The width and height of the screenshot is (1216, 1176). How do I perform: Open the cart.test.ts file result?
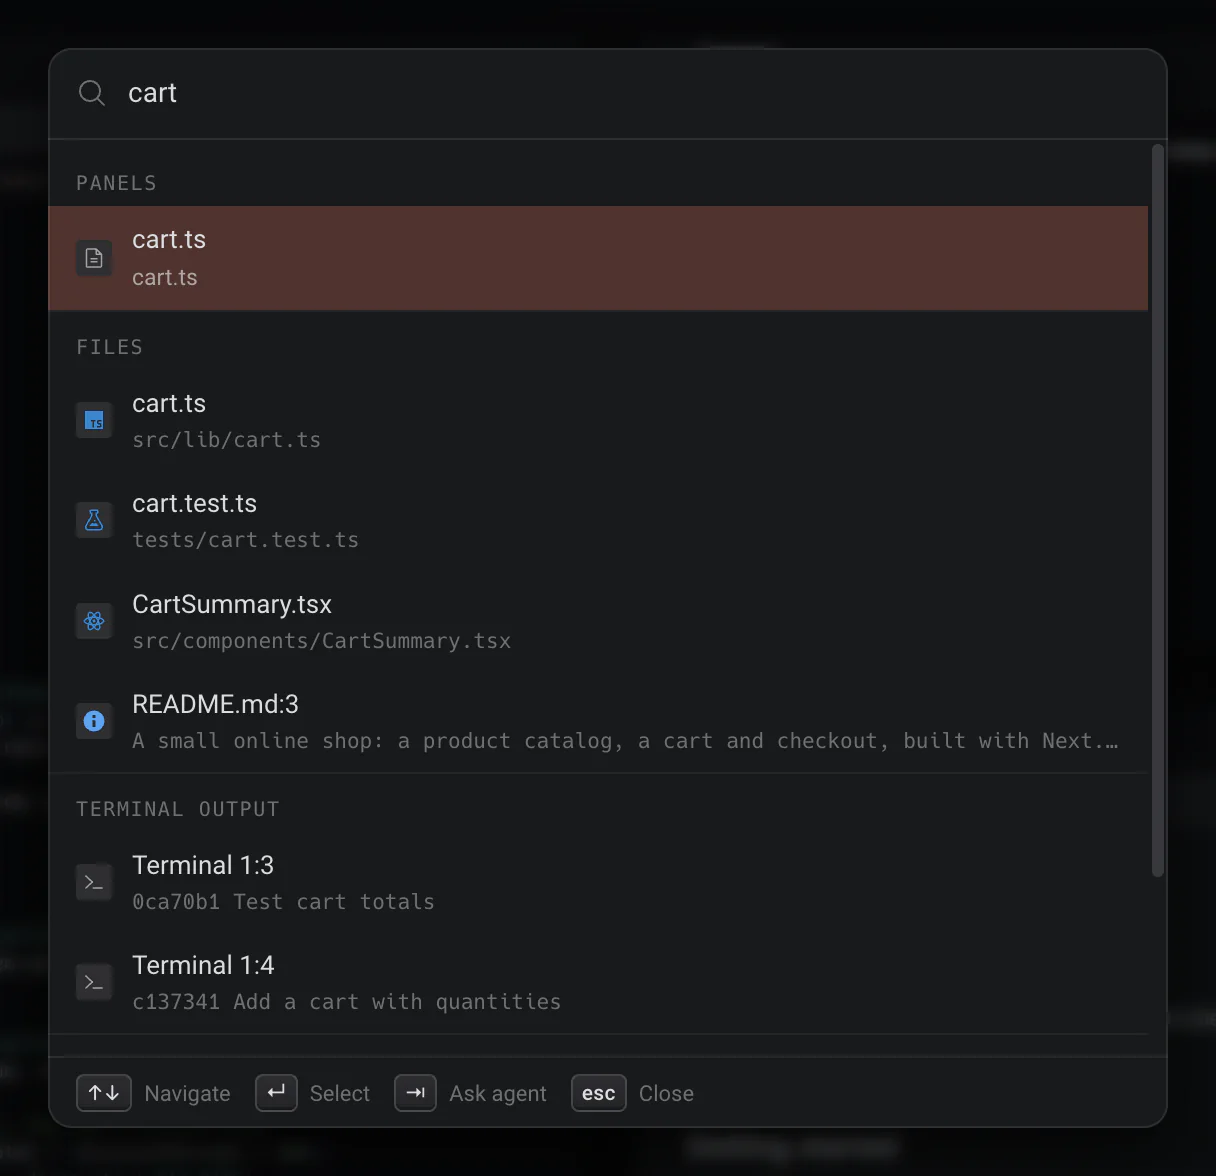(x=598, y=521)
